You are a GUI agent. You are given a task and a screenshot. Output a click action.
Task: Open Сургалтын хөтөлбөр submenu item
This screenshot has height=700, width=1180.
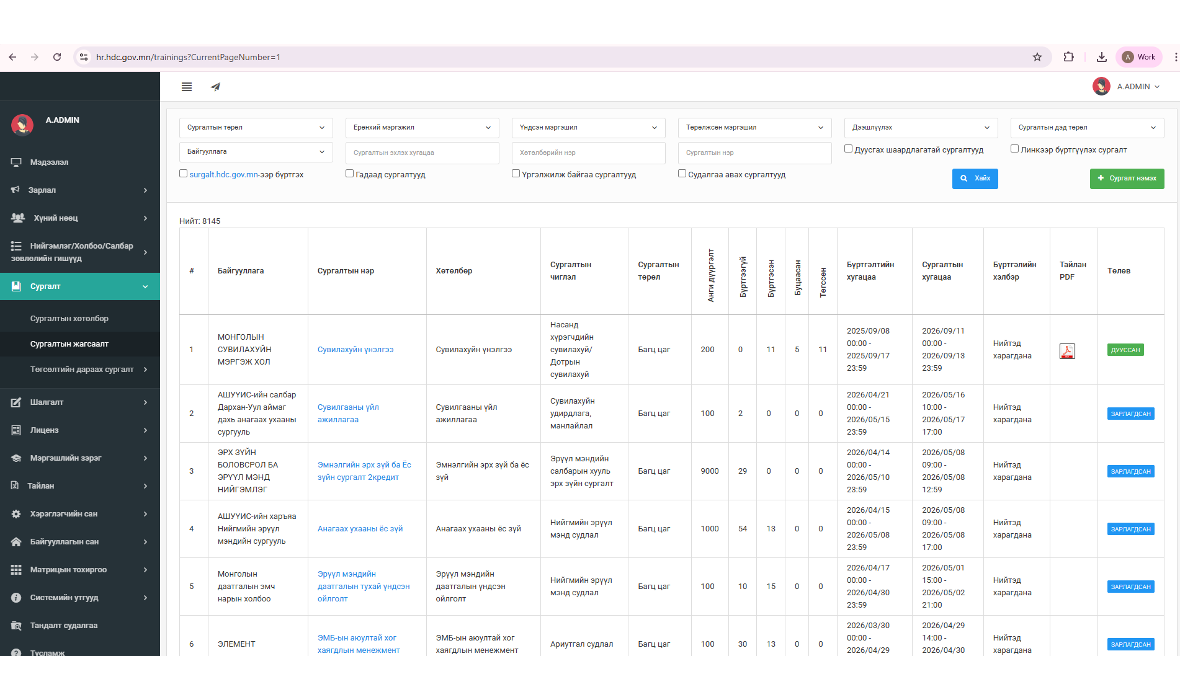(x=69, y=318)
